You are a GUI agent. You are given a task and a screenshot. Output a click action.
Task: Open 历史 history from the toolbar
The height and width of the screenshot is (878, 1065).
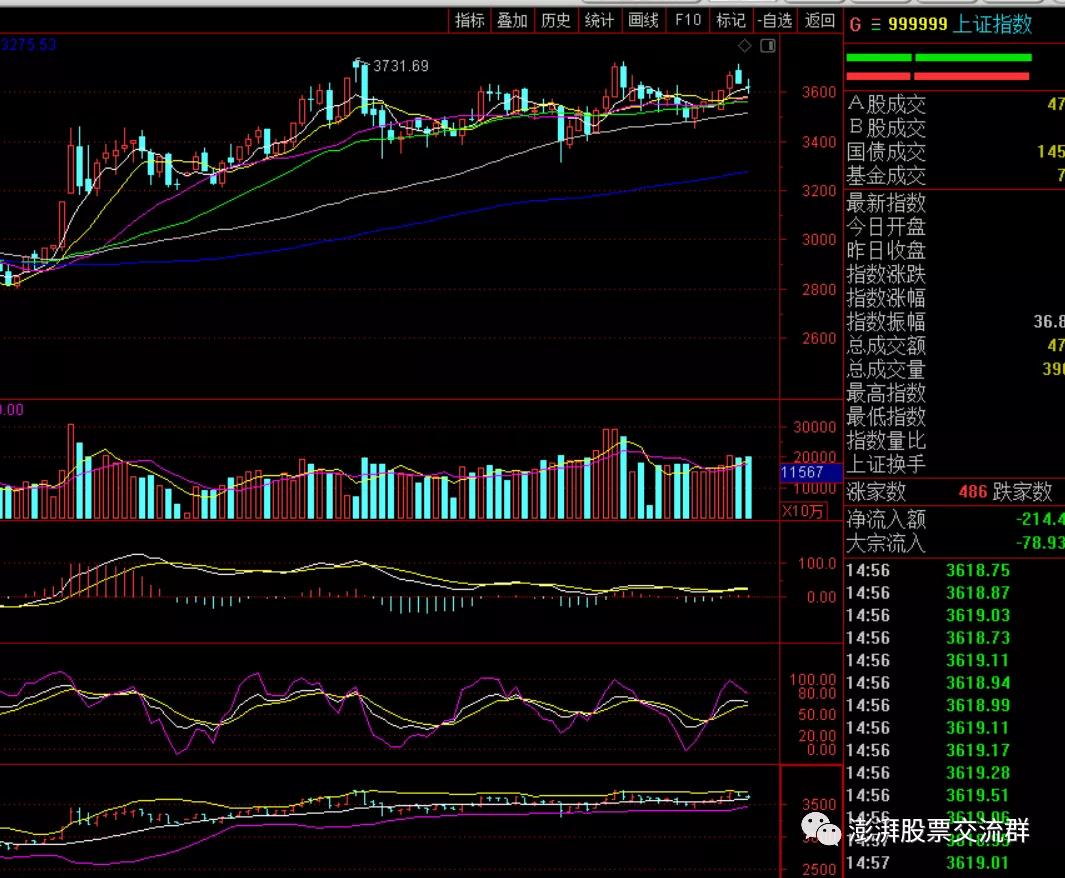pos(556,20)
